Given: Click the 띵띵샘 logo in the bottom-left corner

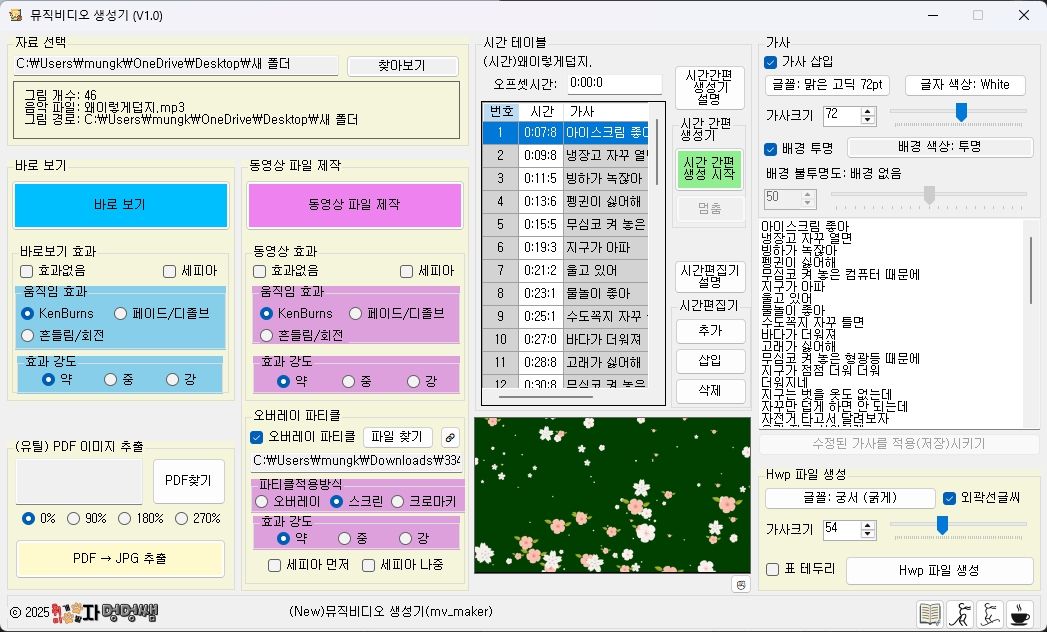Looking at the screenshot, I should click(x=92, y=611).
